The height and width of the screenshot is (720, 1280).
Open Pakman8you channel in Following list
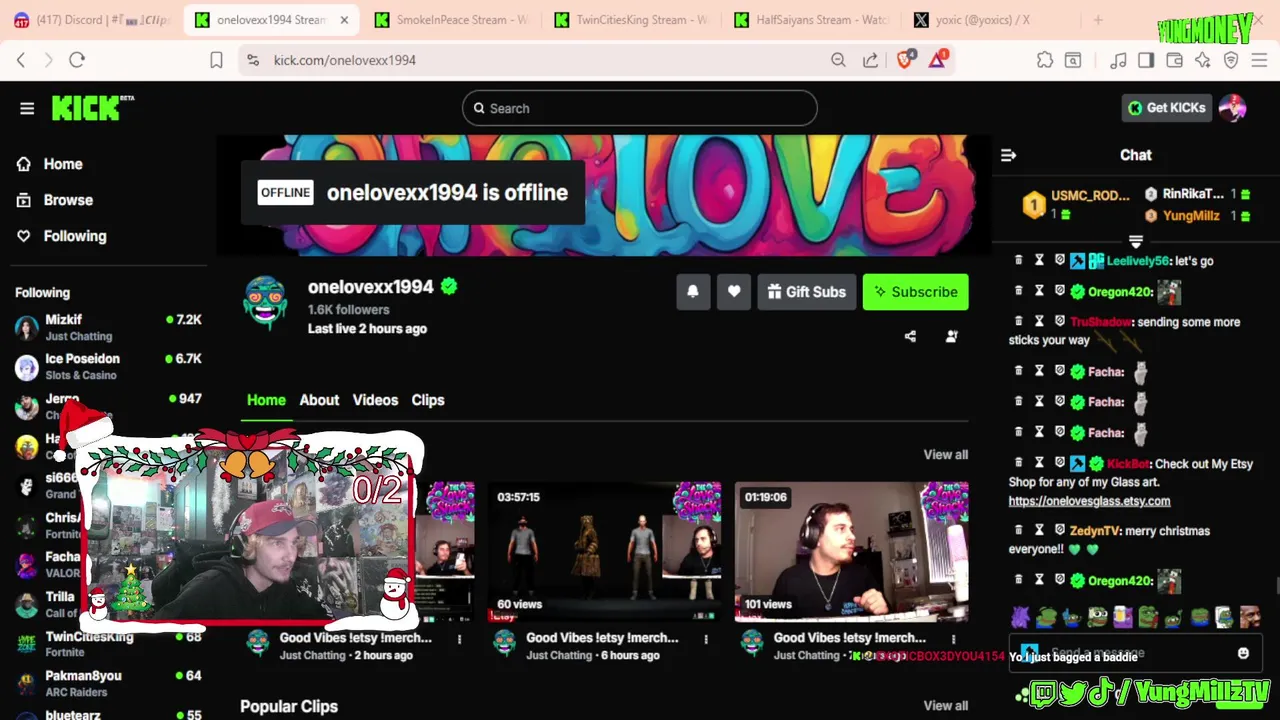(108, 683)
